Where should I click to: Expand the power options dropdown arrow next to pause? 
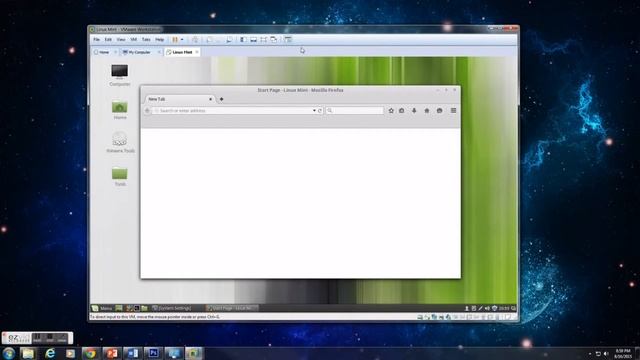tap(182, 40)
